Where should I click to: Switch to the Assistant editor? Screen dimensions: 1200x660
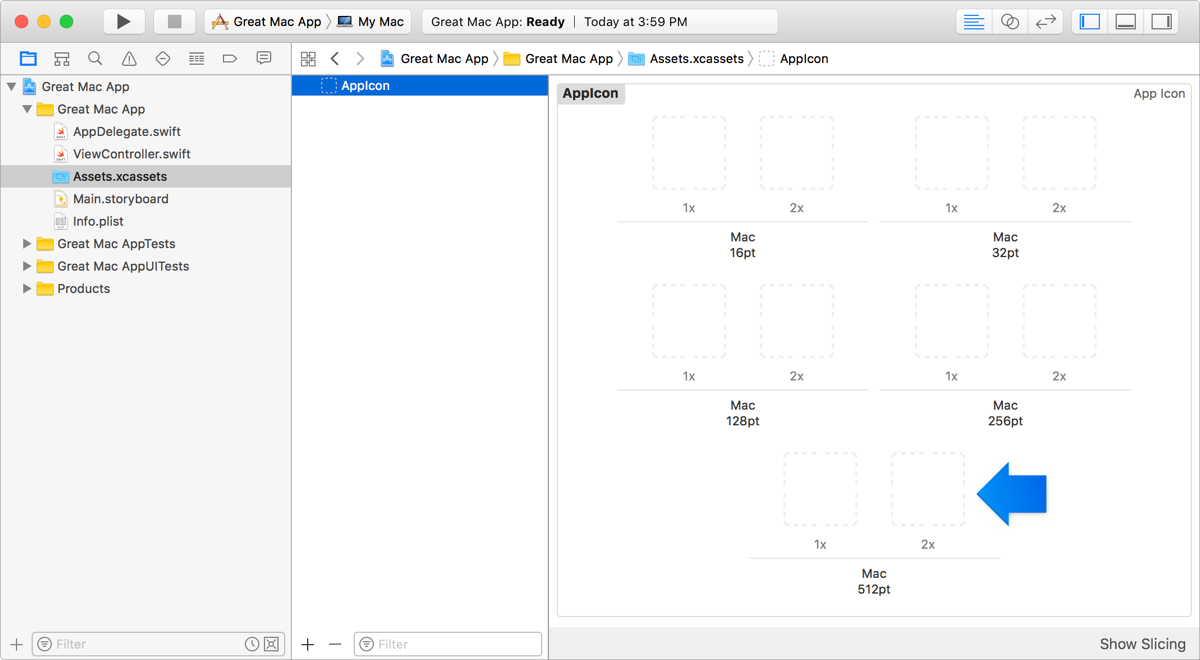(x=1010, y=21)
